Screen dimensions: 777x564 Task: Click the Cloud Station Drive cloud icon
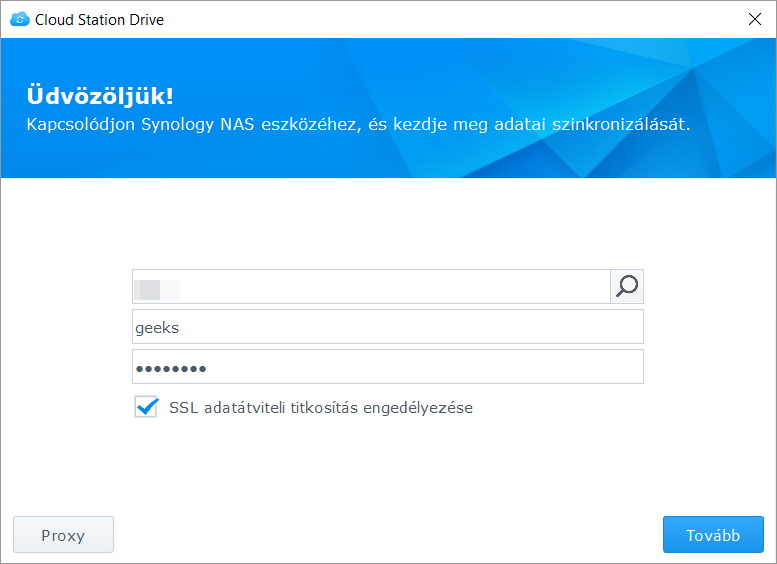[19, 19]
